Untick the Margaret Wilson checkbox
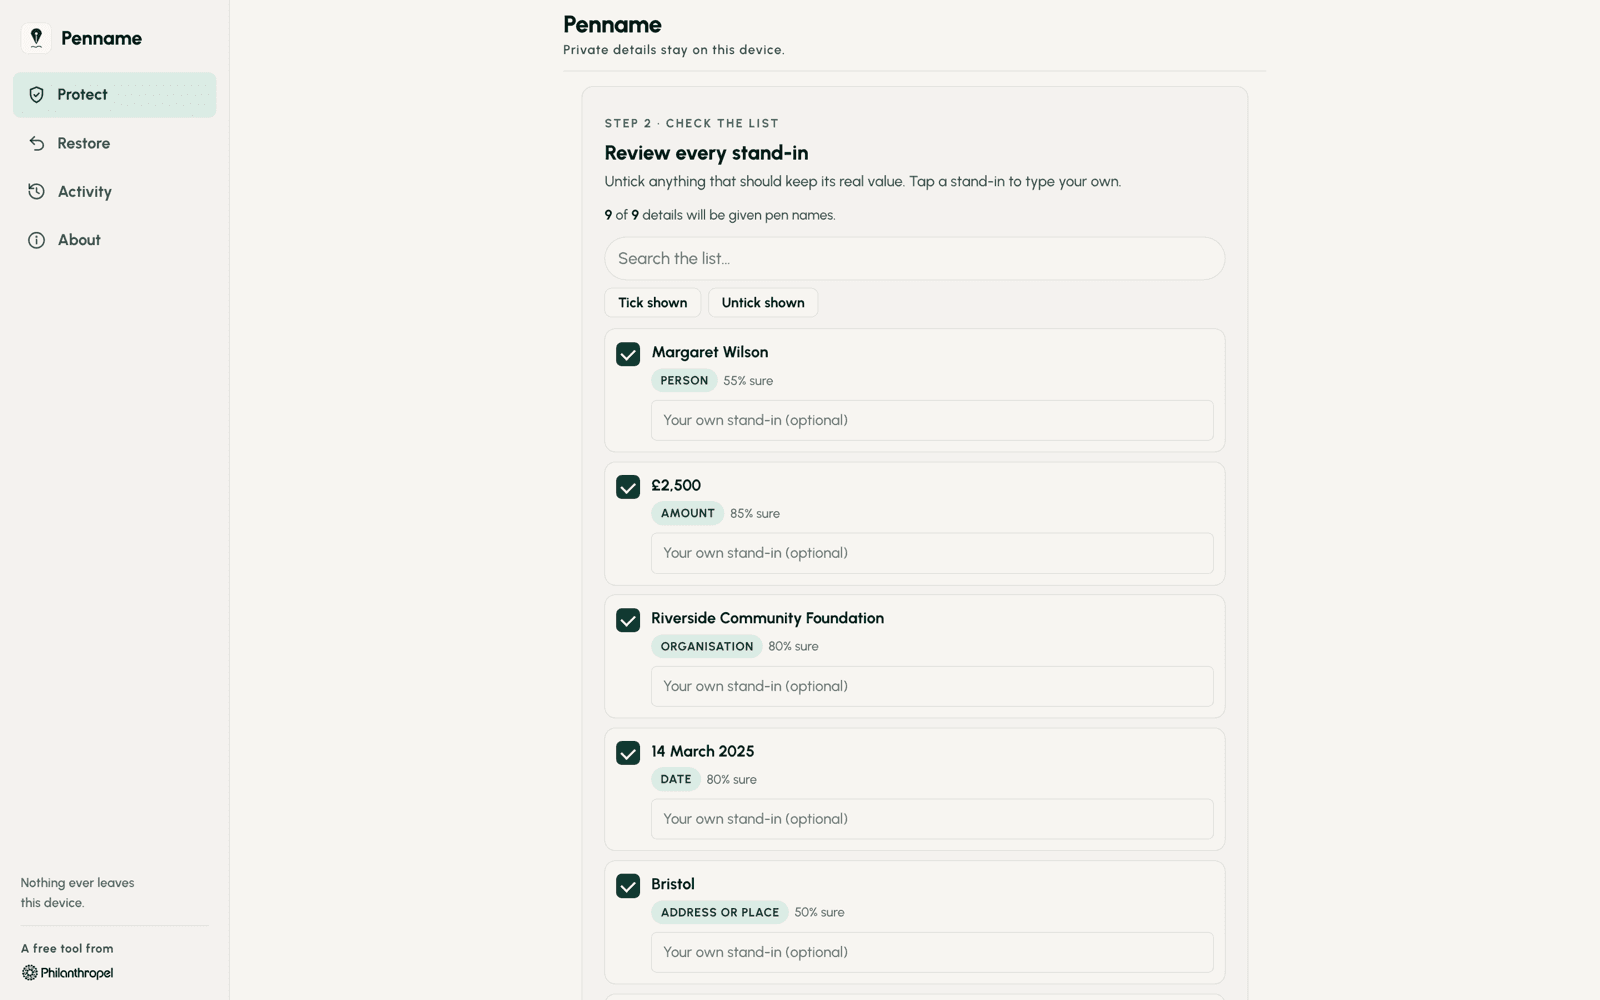 coord(628,354)
